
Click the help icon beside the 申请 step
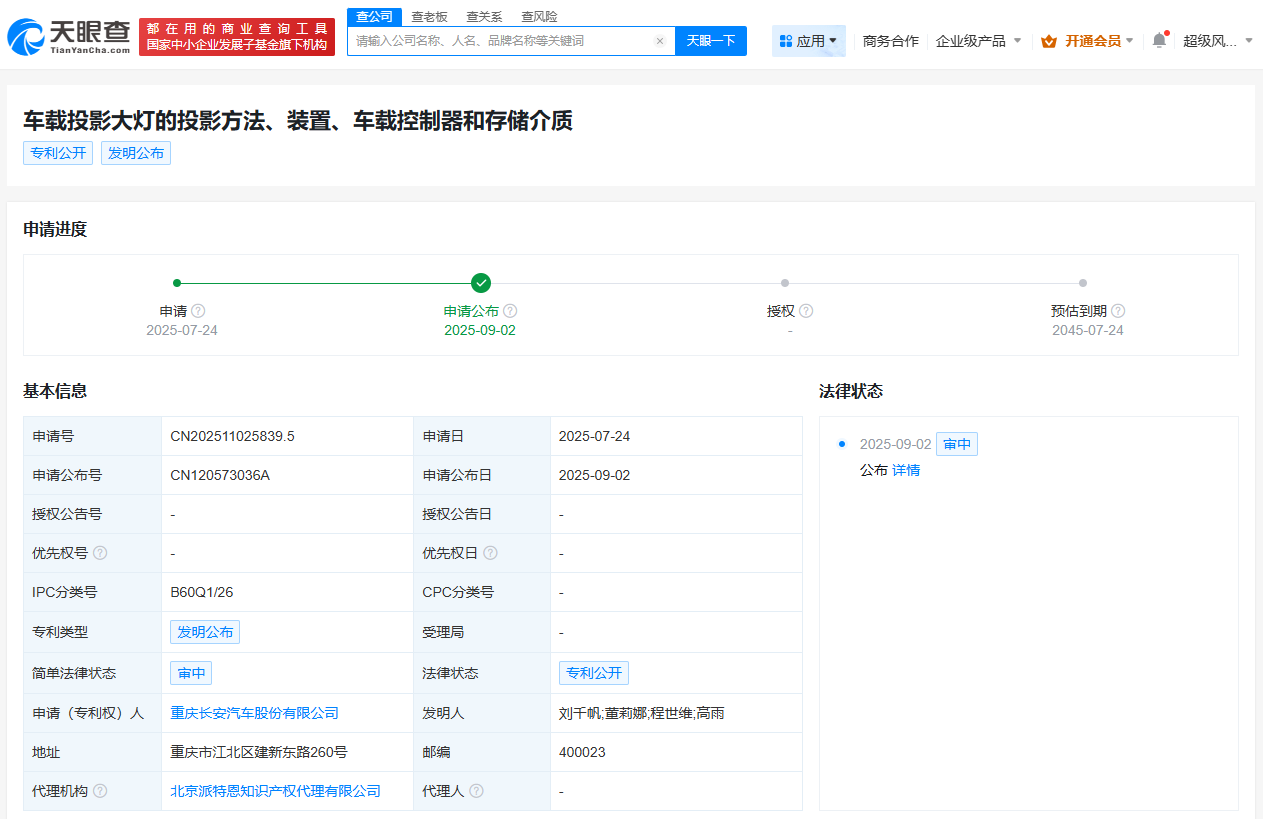point(198,311)
